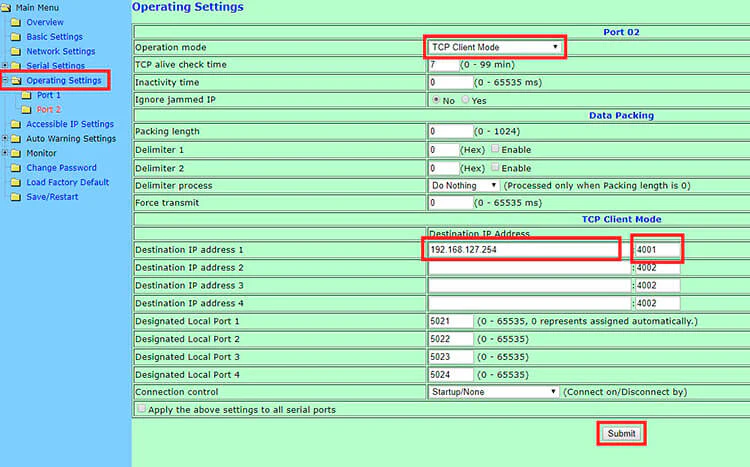Select Operating Settings in the menu
Image resolution: width=750 pixels, height=467 pixels.
tap(64, 80)
